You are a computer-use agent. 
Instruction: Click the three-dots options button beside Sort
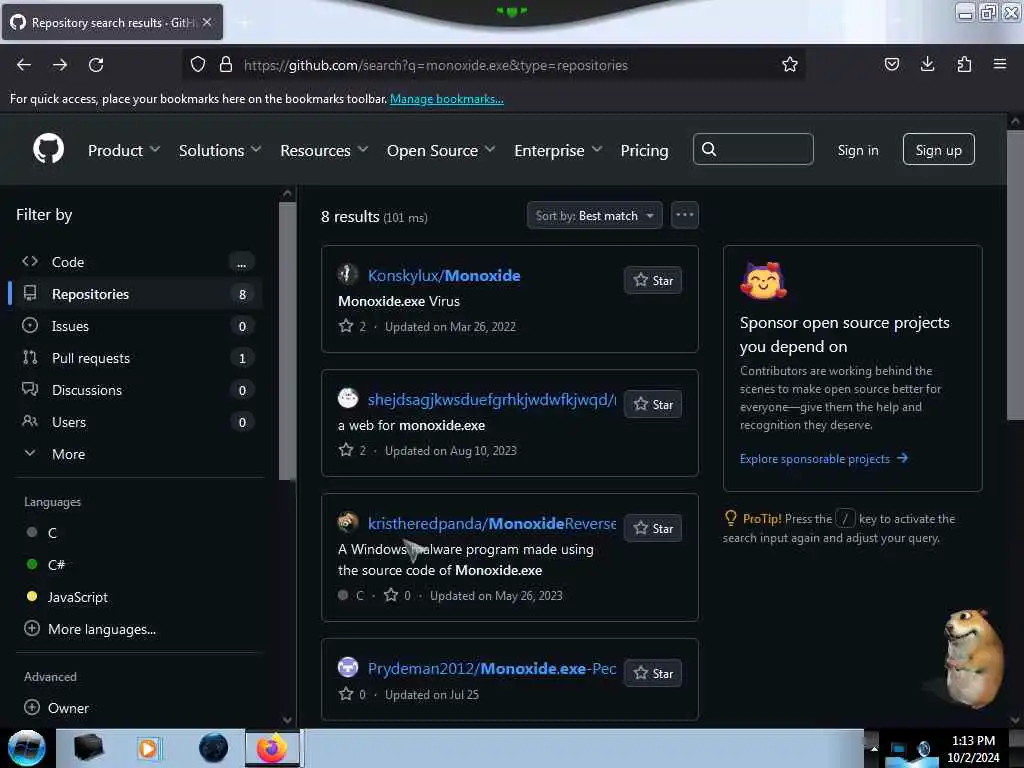pos(684,215)
